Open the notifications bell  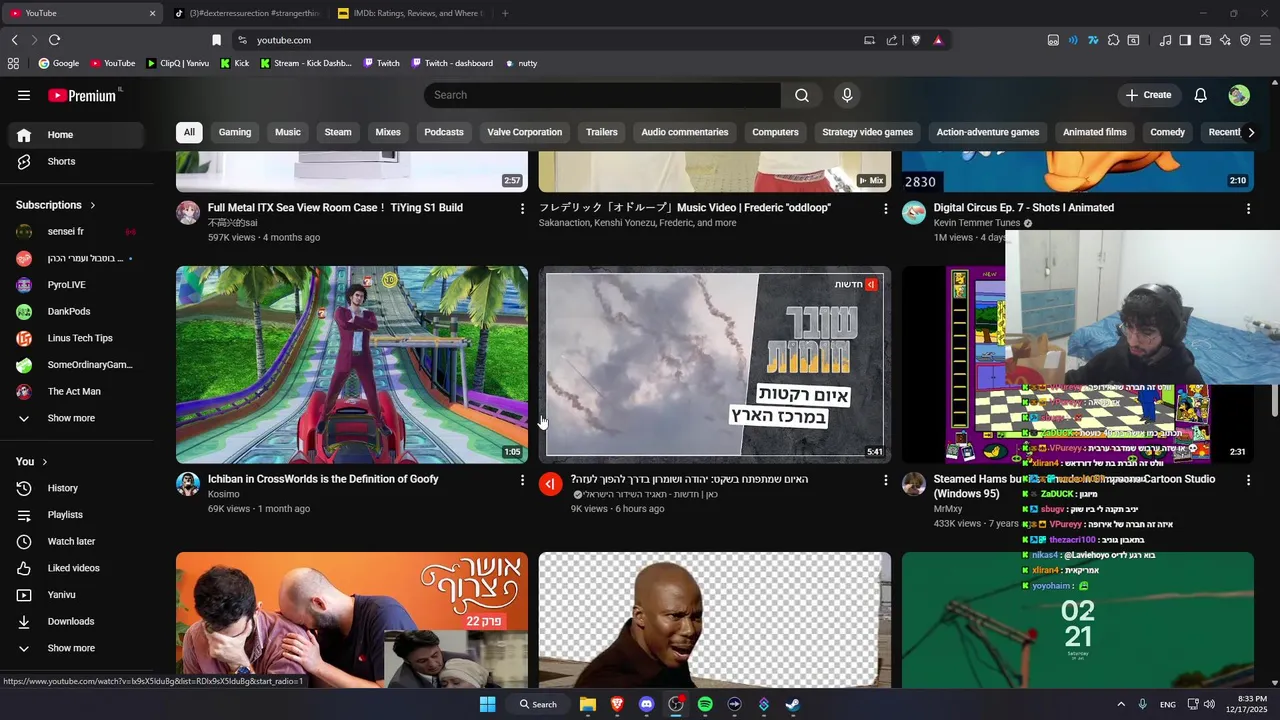click(1201, 95)
